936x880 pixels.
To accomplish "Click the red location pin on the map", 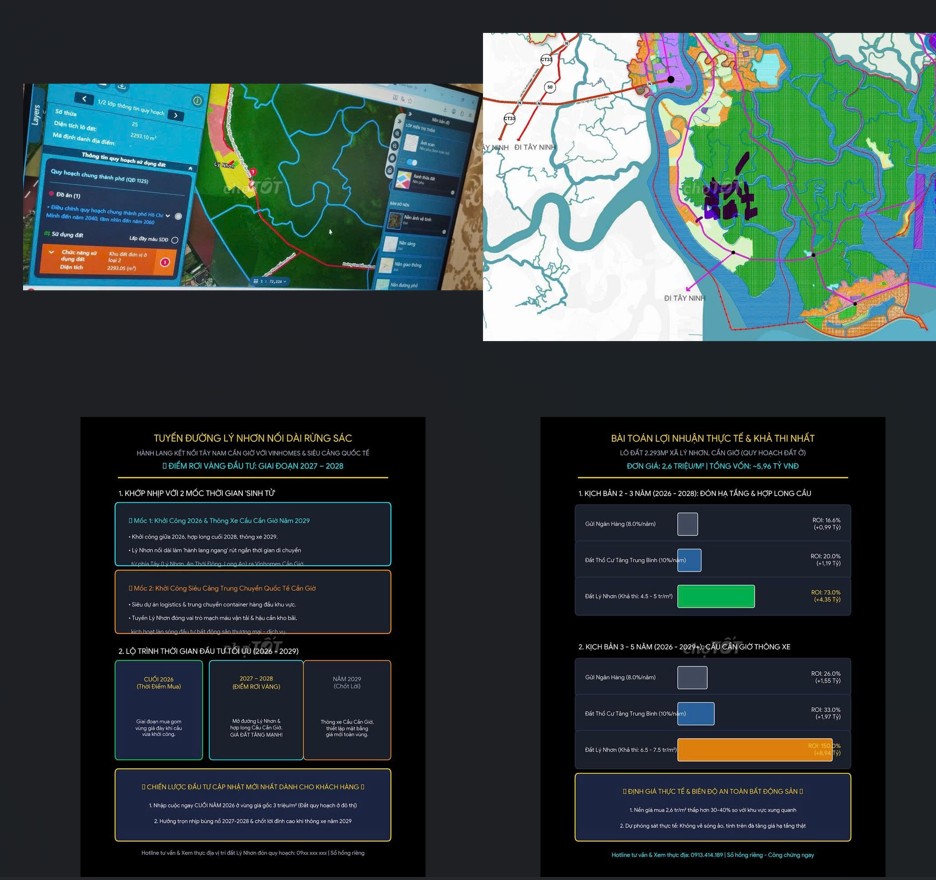I will (x=253, y=172).
